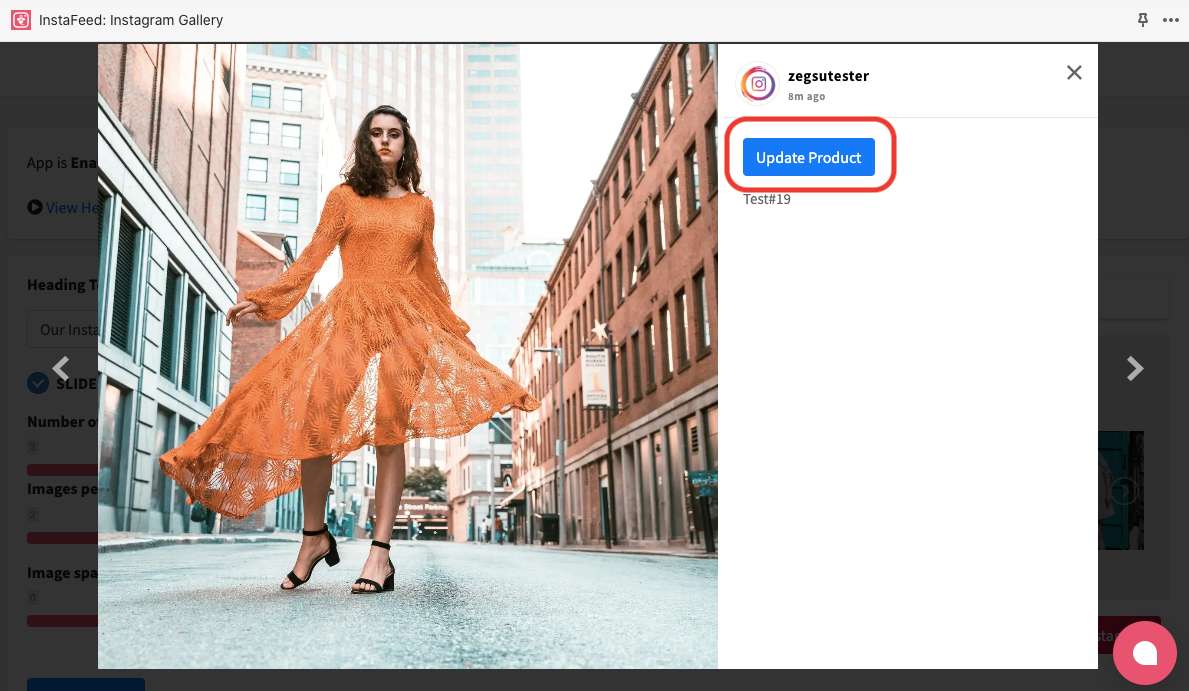This screenshot has width=1189, height=691.
Task: Adjust the Images per row slider bar
Action: coord(62,538)
